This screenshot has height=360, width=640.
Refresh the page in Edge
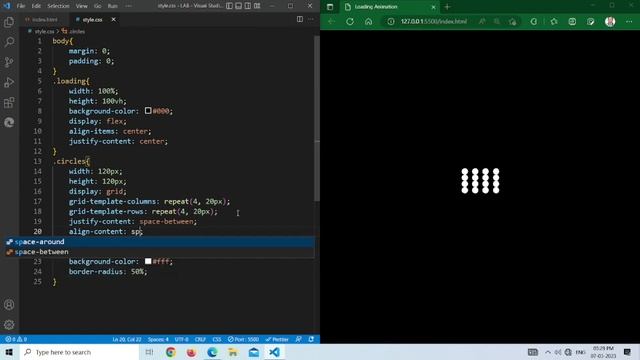(x=350, y=21)
